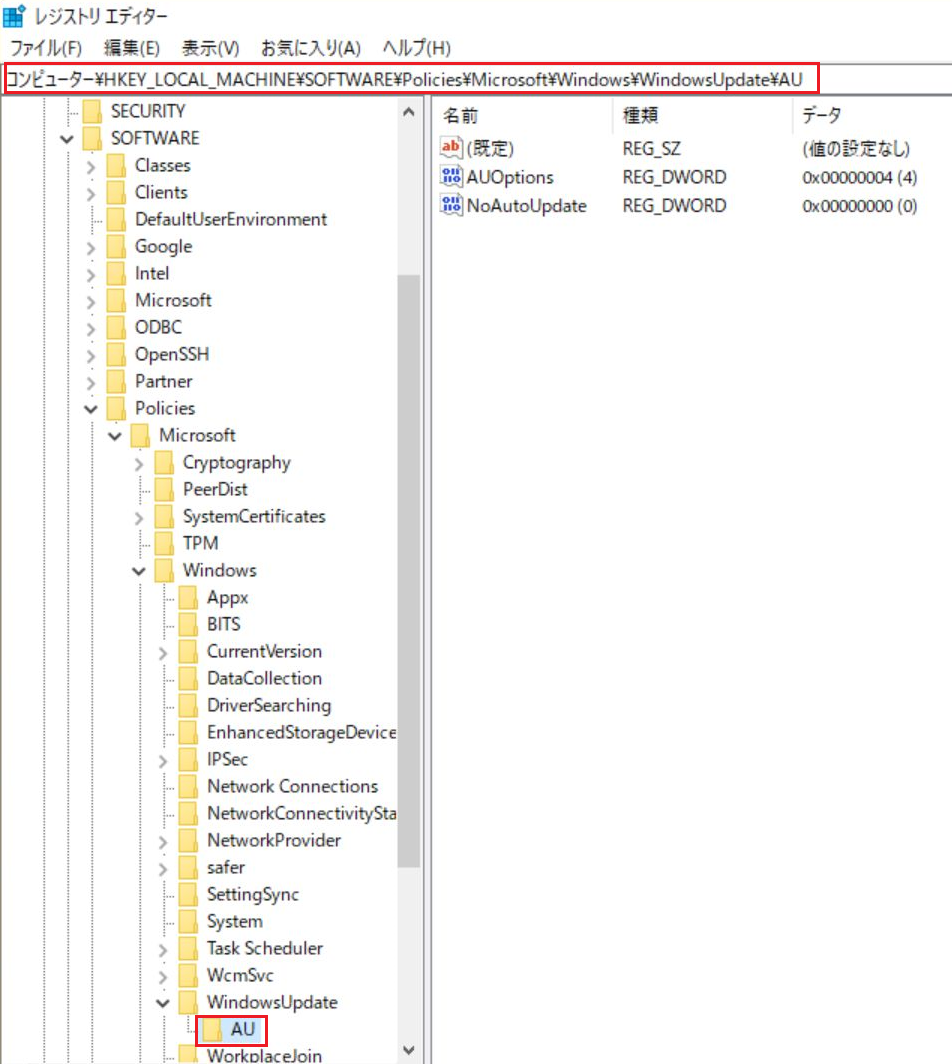Expand the Cryptography tree node
This screenshot has height=1064, width=952.
[x=139, y=463]
